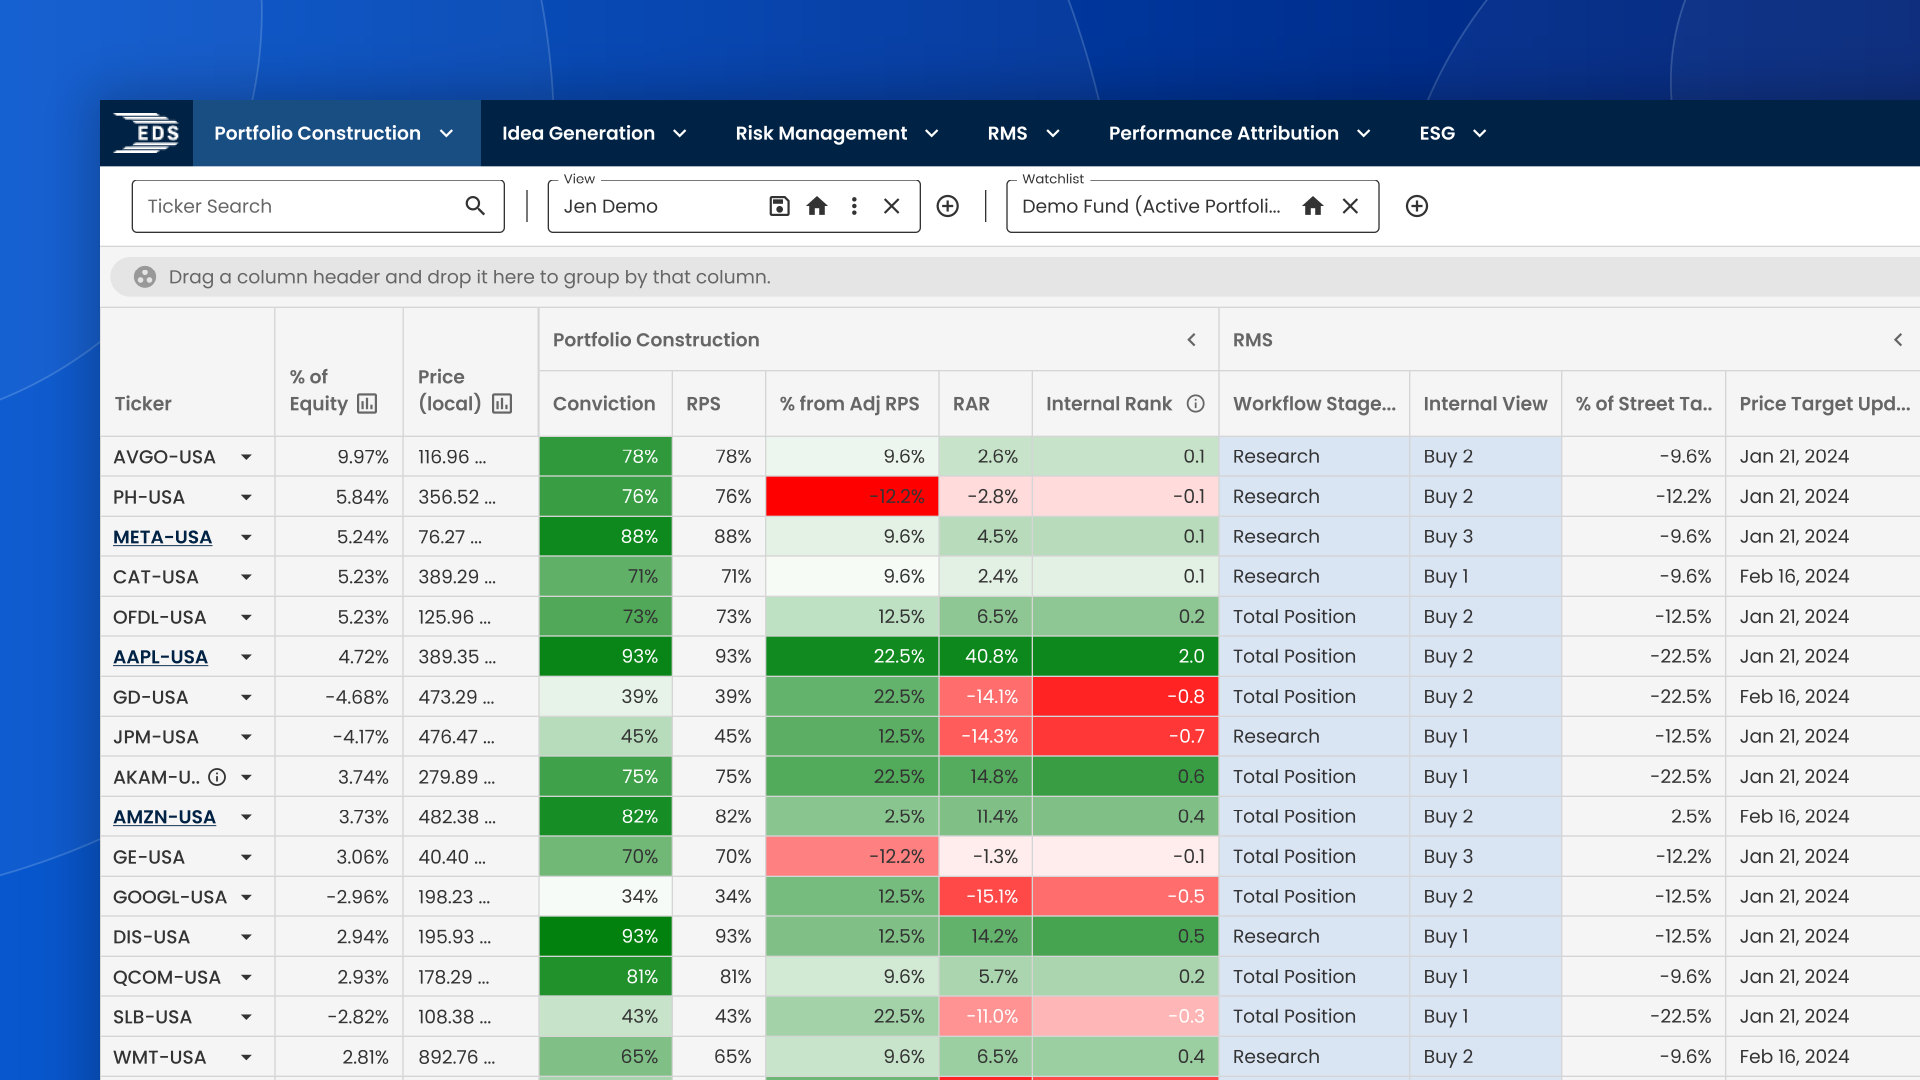Click the EDS logo icon
This screenshot has height=1080, width=1920.
147,133
